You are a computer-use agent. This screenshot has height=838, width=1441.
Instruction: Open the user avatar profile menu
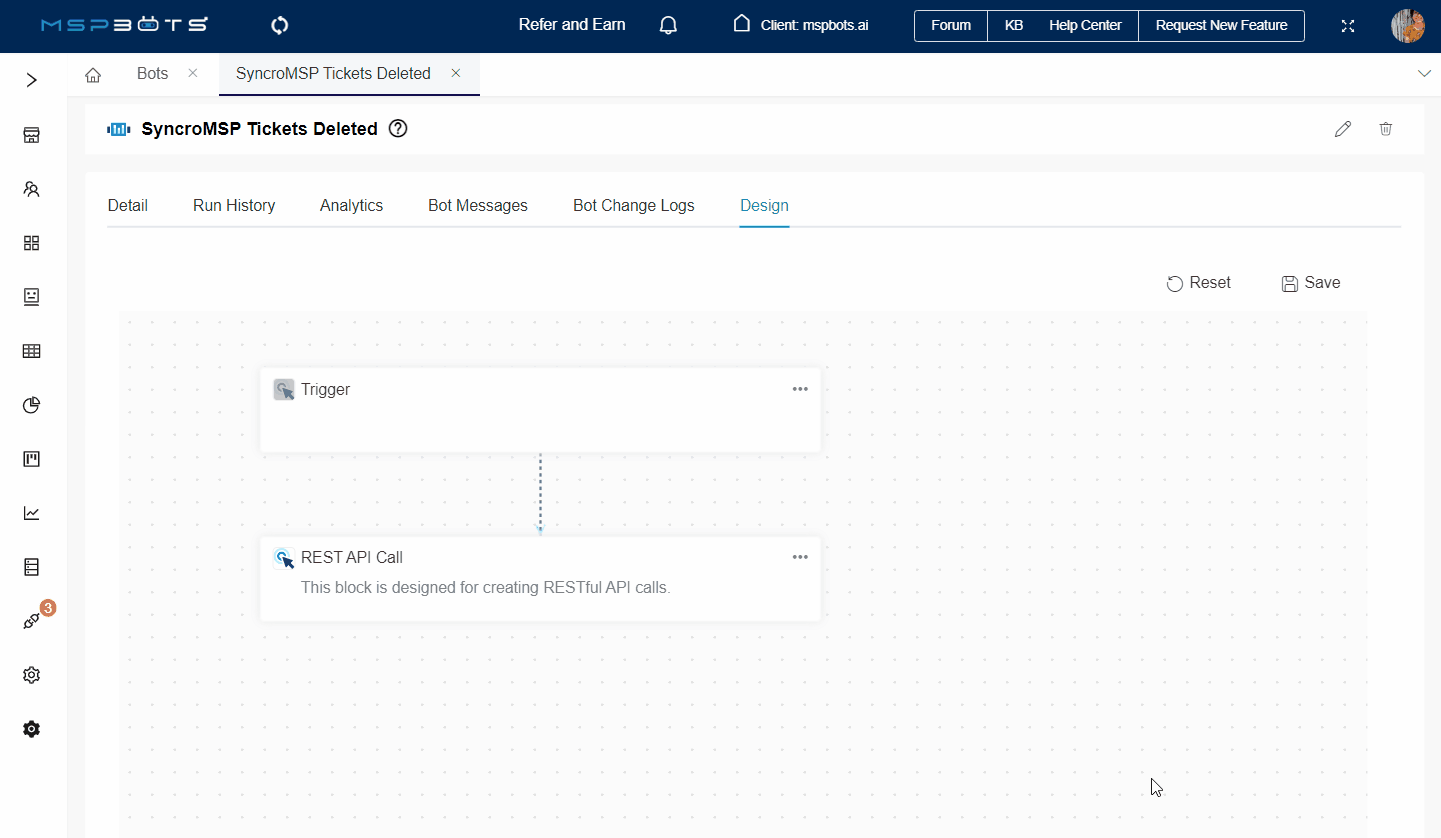tap(1407, 26)
